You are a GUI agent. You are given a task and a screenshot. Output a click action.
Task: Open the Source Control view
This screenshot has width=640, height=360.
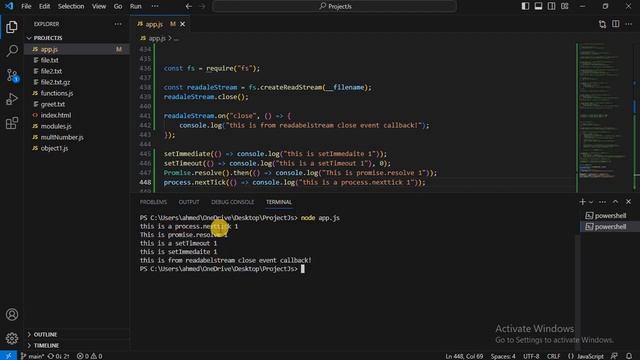tap(12, 75)
